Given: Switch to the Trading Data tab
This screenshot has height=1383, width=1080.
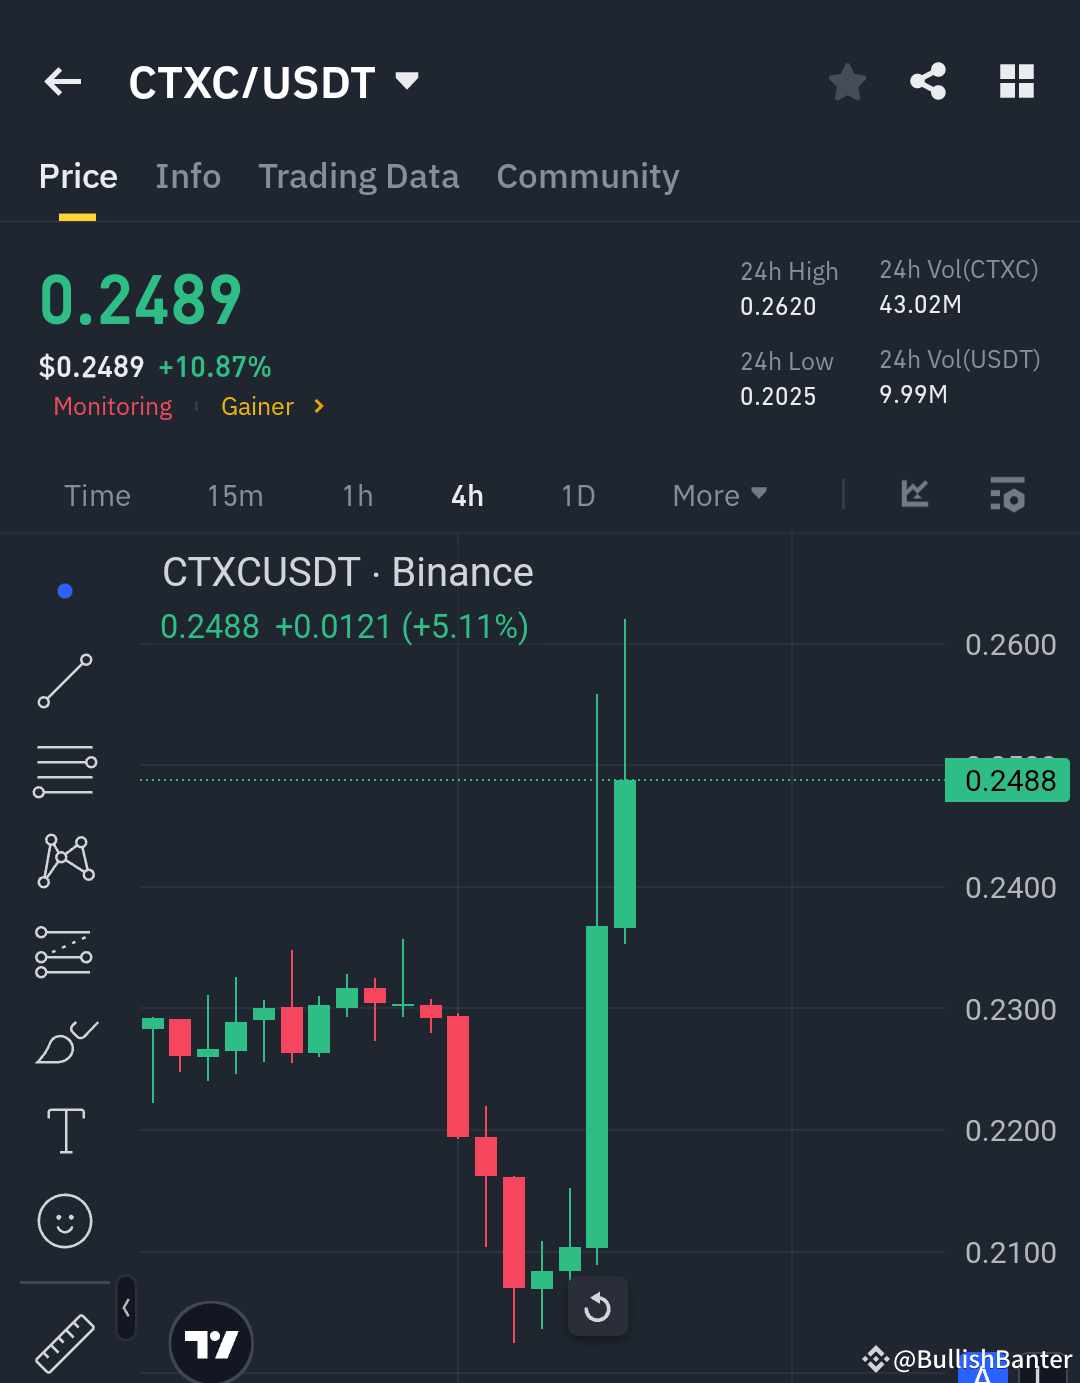Looking at the screenshot, I should click(x=358, y=176).
